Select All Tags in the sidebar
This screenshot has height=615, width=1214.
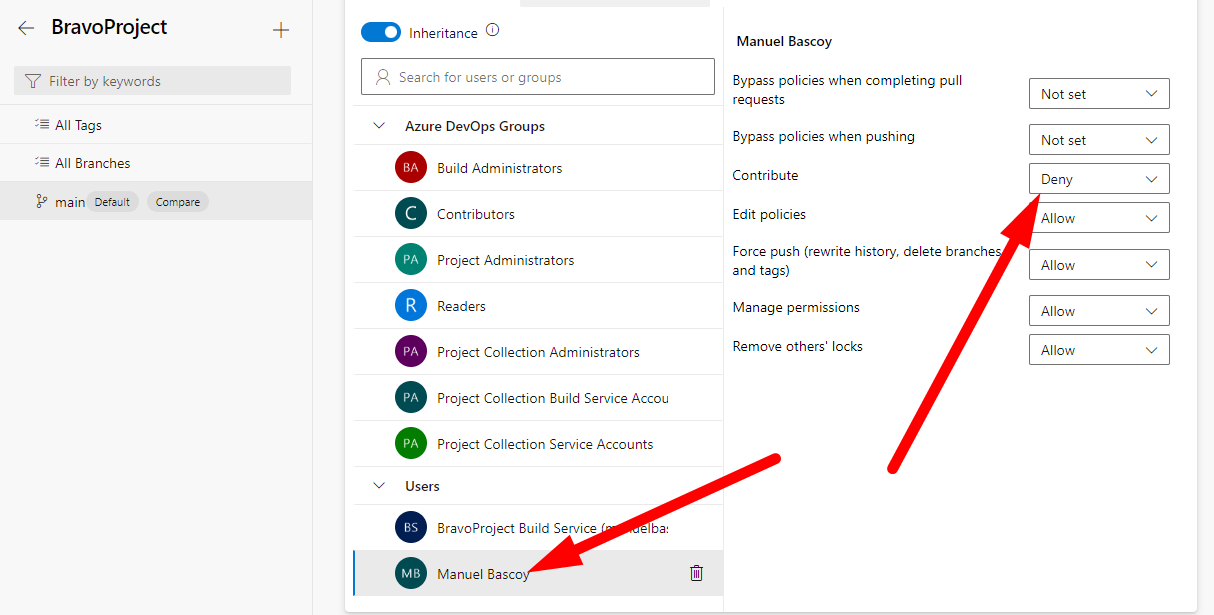78,125
